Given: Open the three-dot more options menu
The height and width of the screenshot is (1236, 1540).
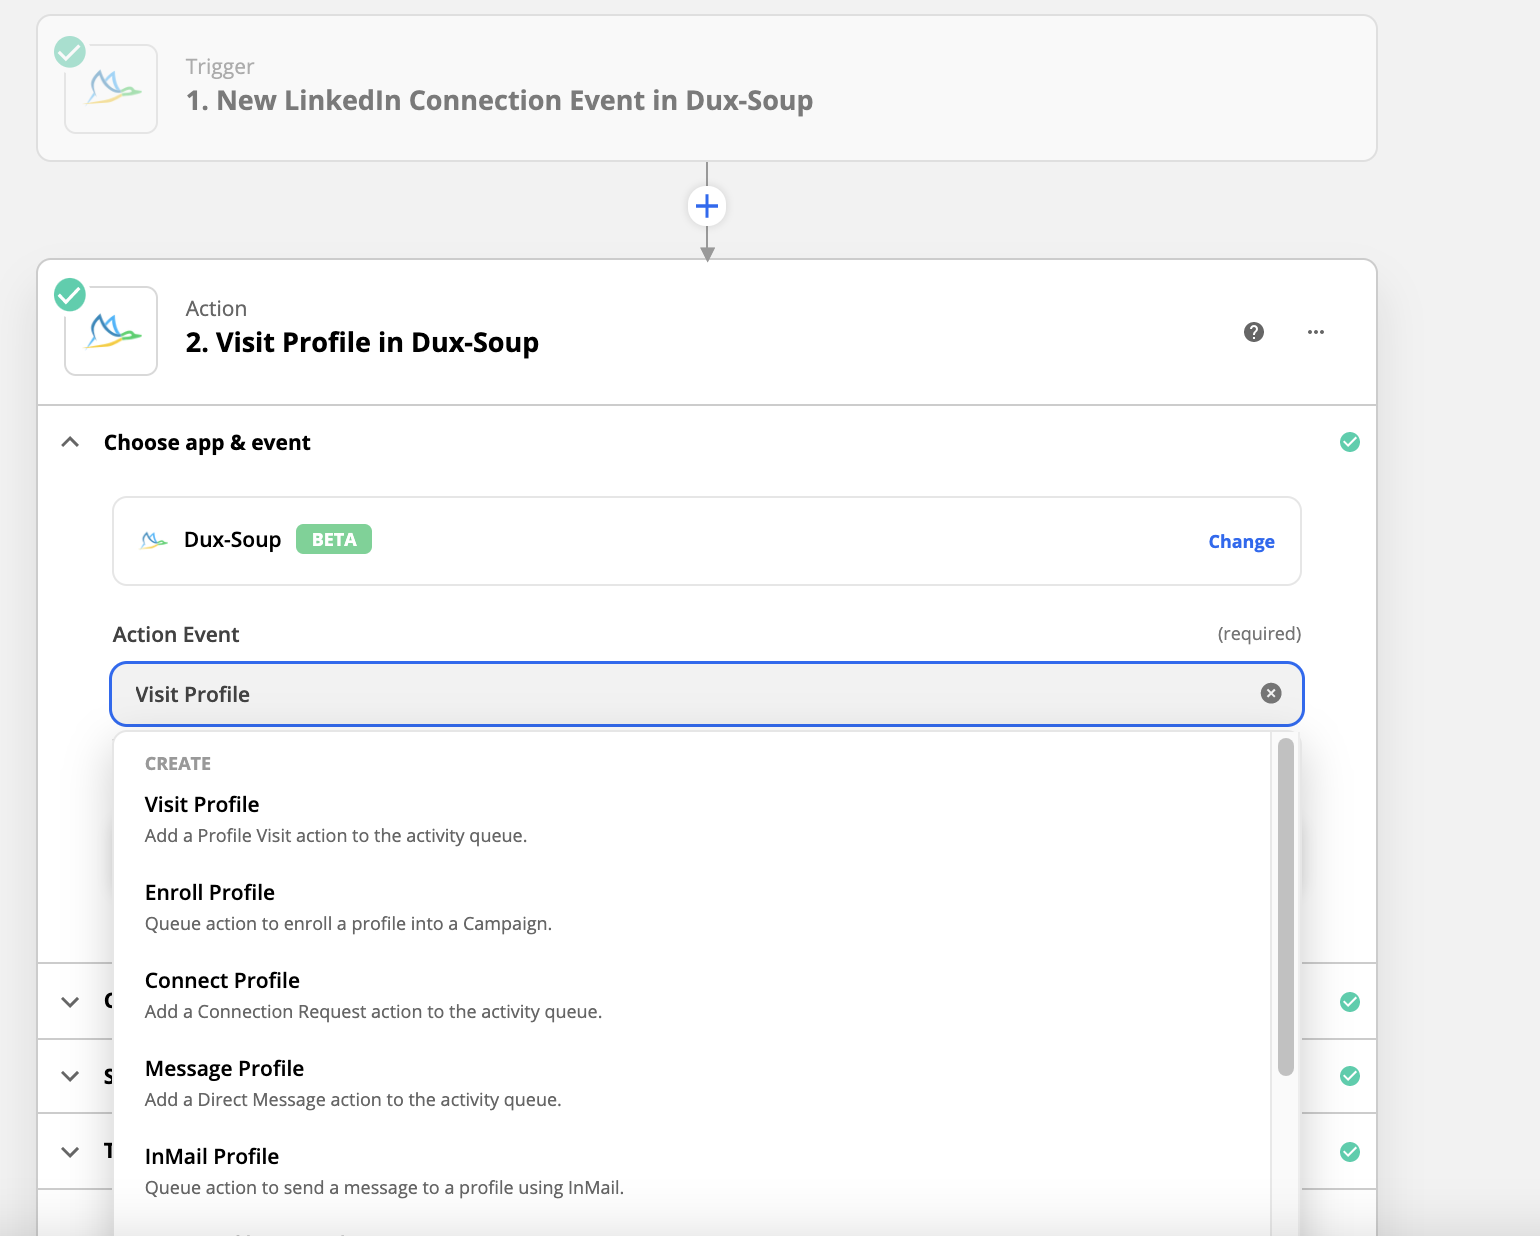Looking at the screenshot, I should pyautogui.click(x=1316, y=332).
